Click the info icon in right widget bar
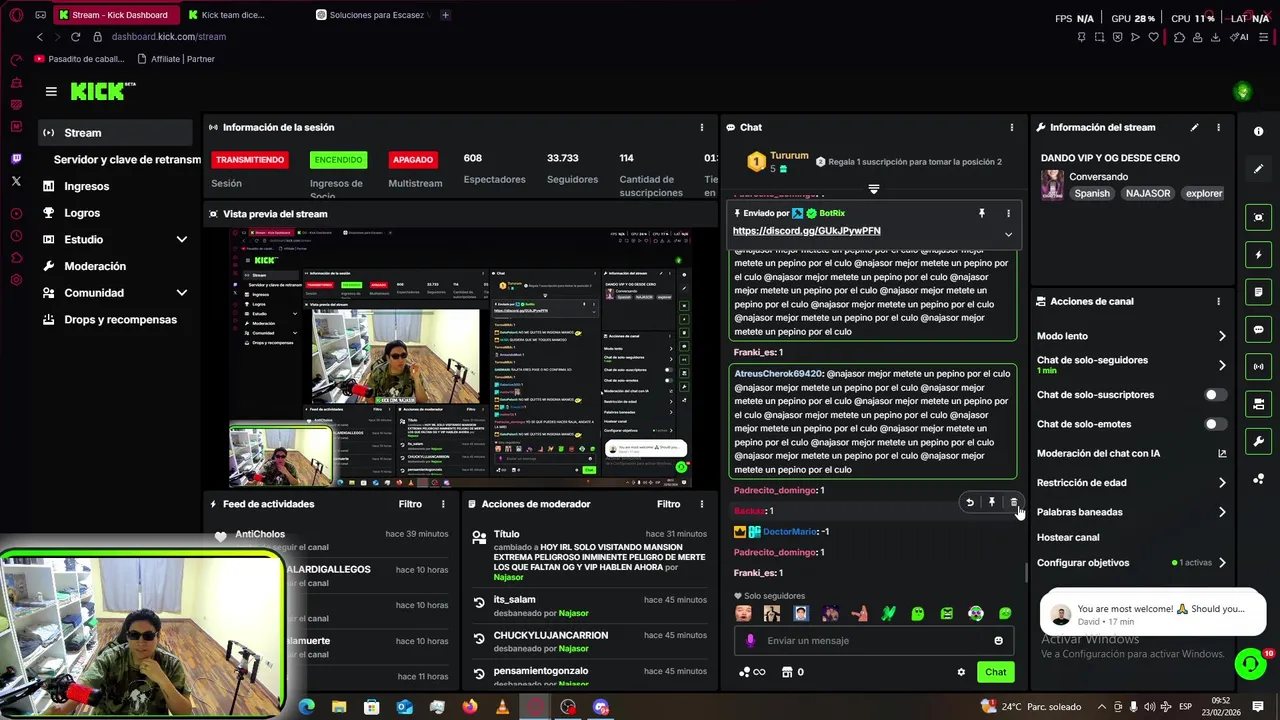The image size is (1280, 720). point(1258,131)
